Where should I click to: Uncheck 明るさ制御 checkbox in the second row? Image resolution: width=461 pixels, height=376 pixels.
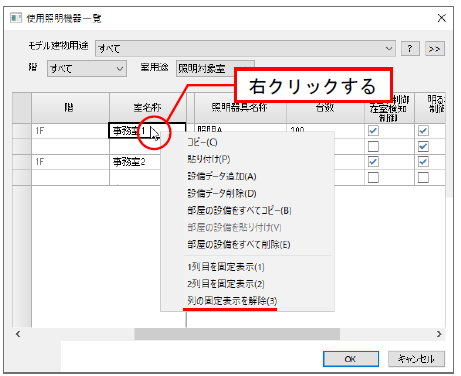click(423, 146)
